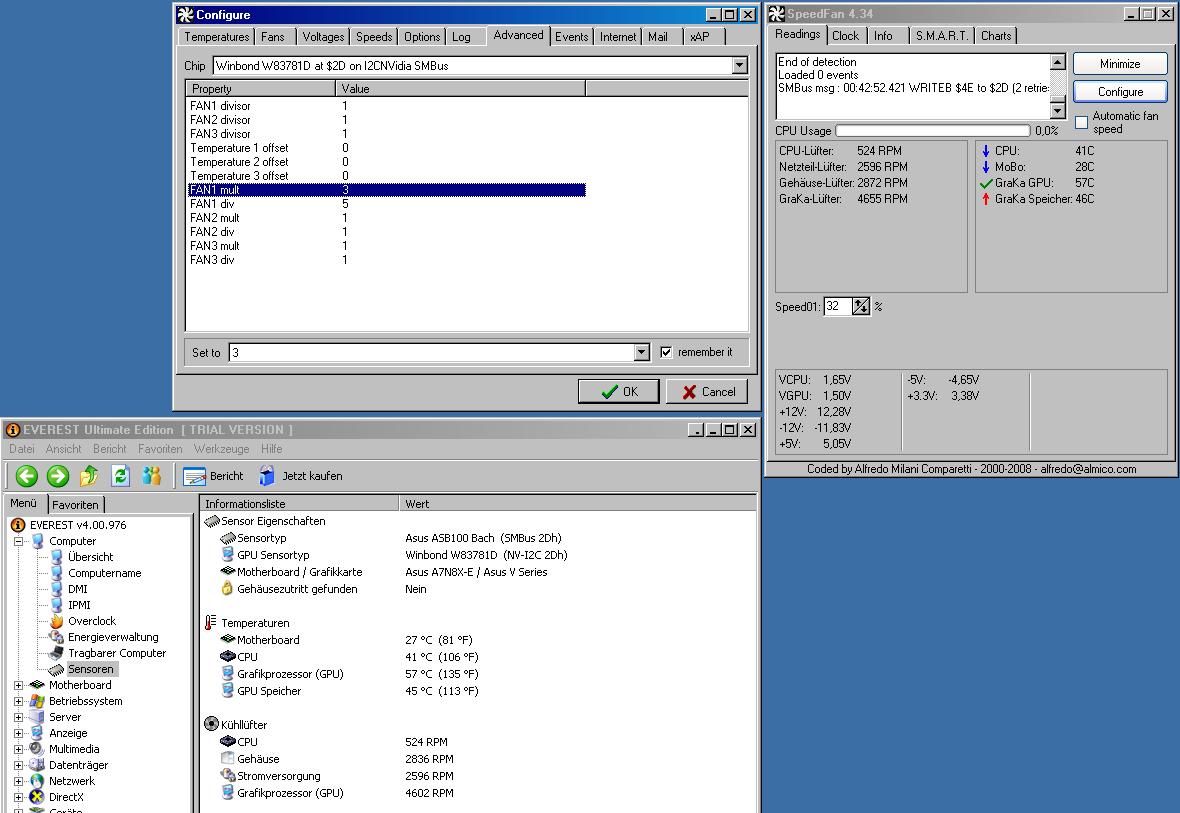
Task: Expand the Netzwerk tree node
Action: tap(19, 781)
